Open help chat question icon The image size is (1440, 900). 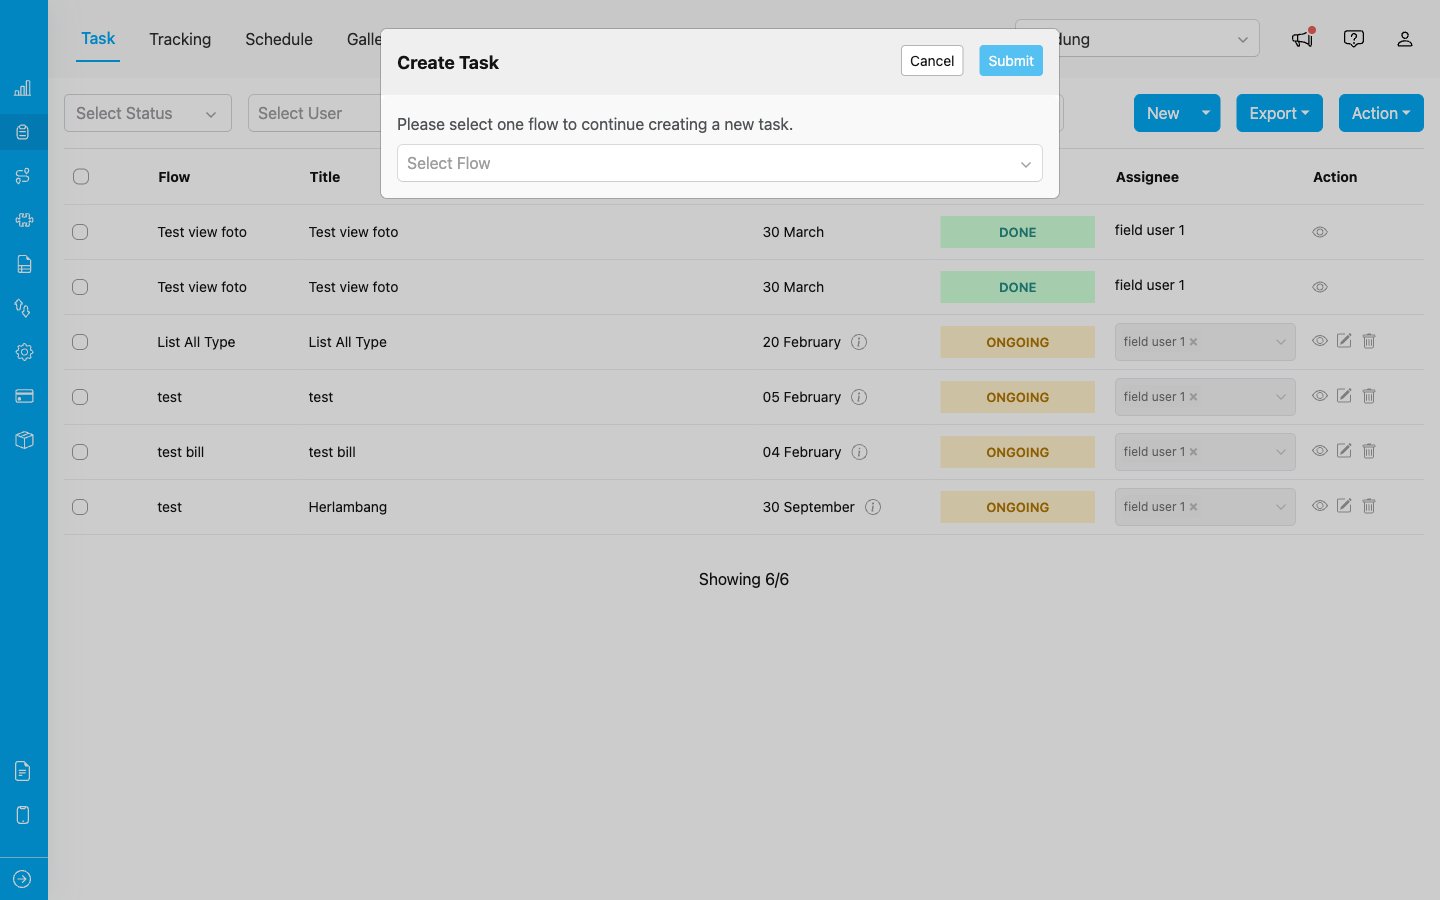coord(1354,39)
